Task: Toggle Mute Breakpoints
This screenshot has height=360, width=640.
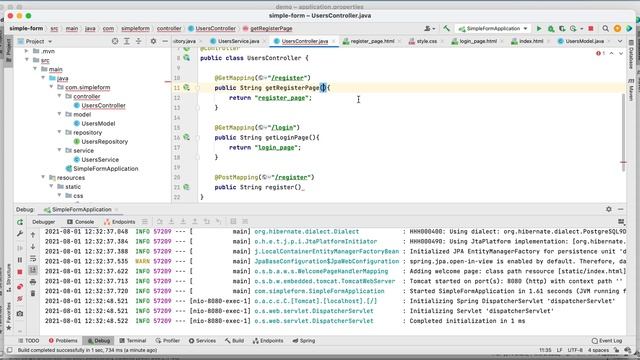Action: pos(20,299)
